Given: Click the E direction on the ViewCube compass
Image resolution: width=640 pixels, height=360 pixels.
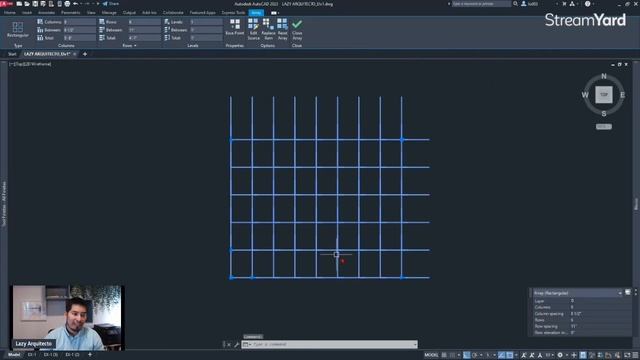Looking at the screenshot, I should click(x=622, y=95).
